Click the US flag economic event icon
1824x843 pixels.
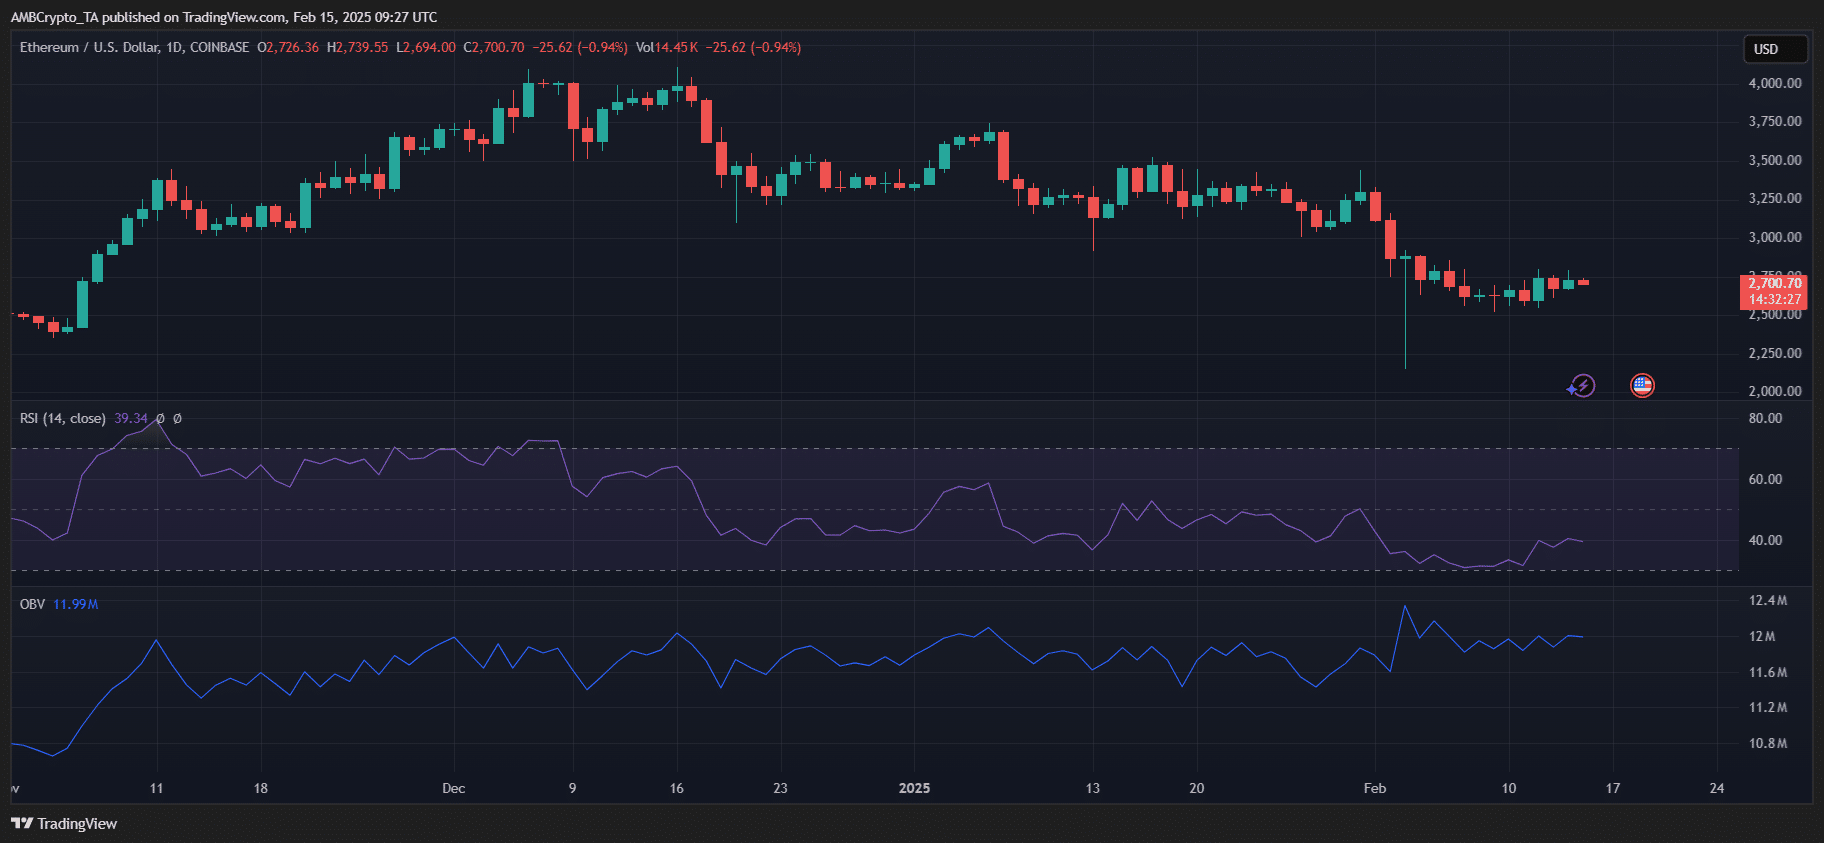1642,385
